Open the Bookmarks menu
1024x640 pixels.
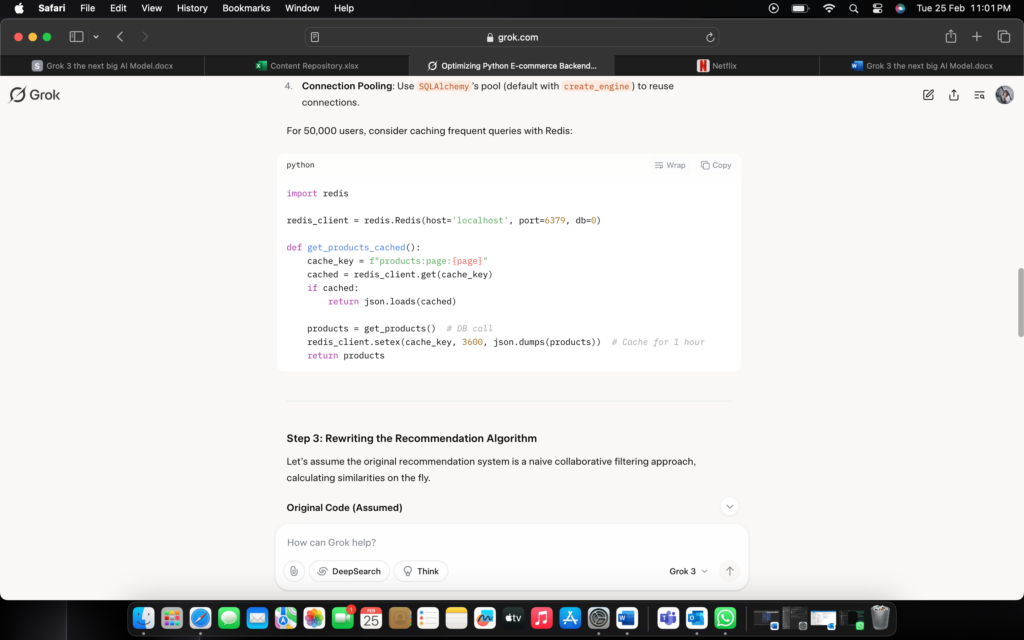pos(246,8)
